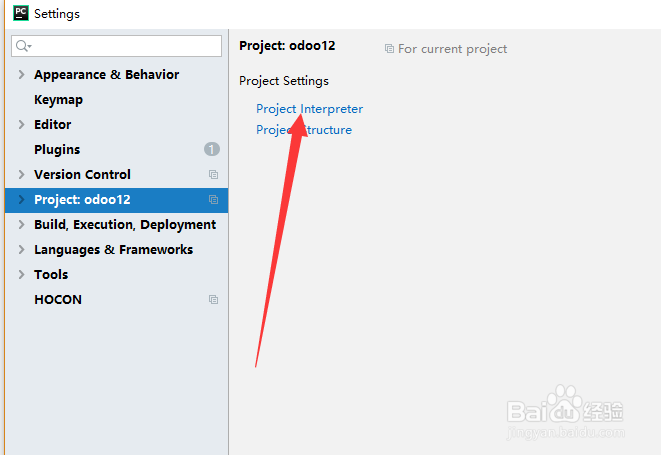The image size is (661, 455).
Task: Open the Project Structure link
Action: 304,129
